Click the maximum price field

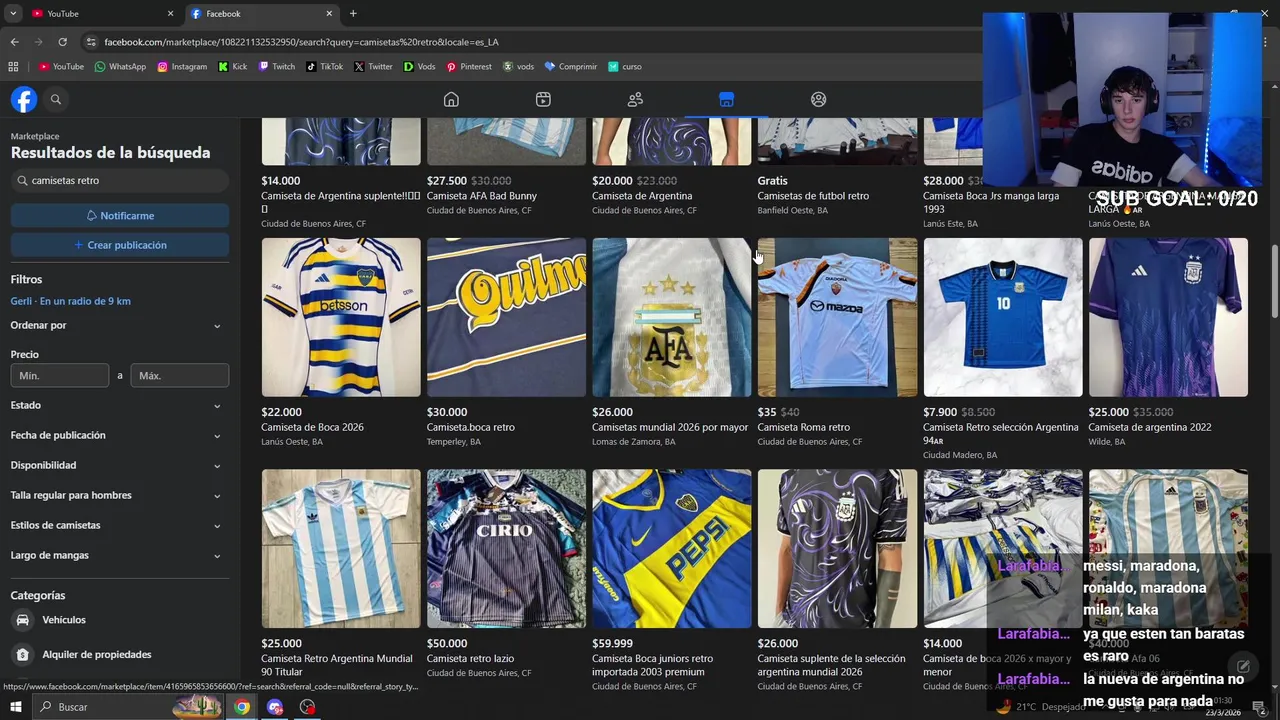pos(180,375)
